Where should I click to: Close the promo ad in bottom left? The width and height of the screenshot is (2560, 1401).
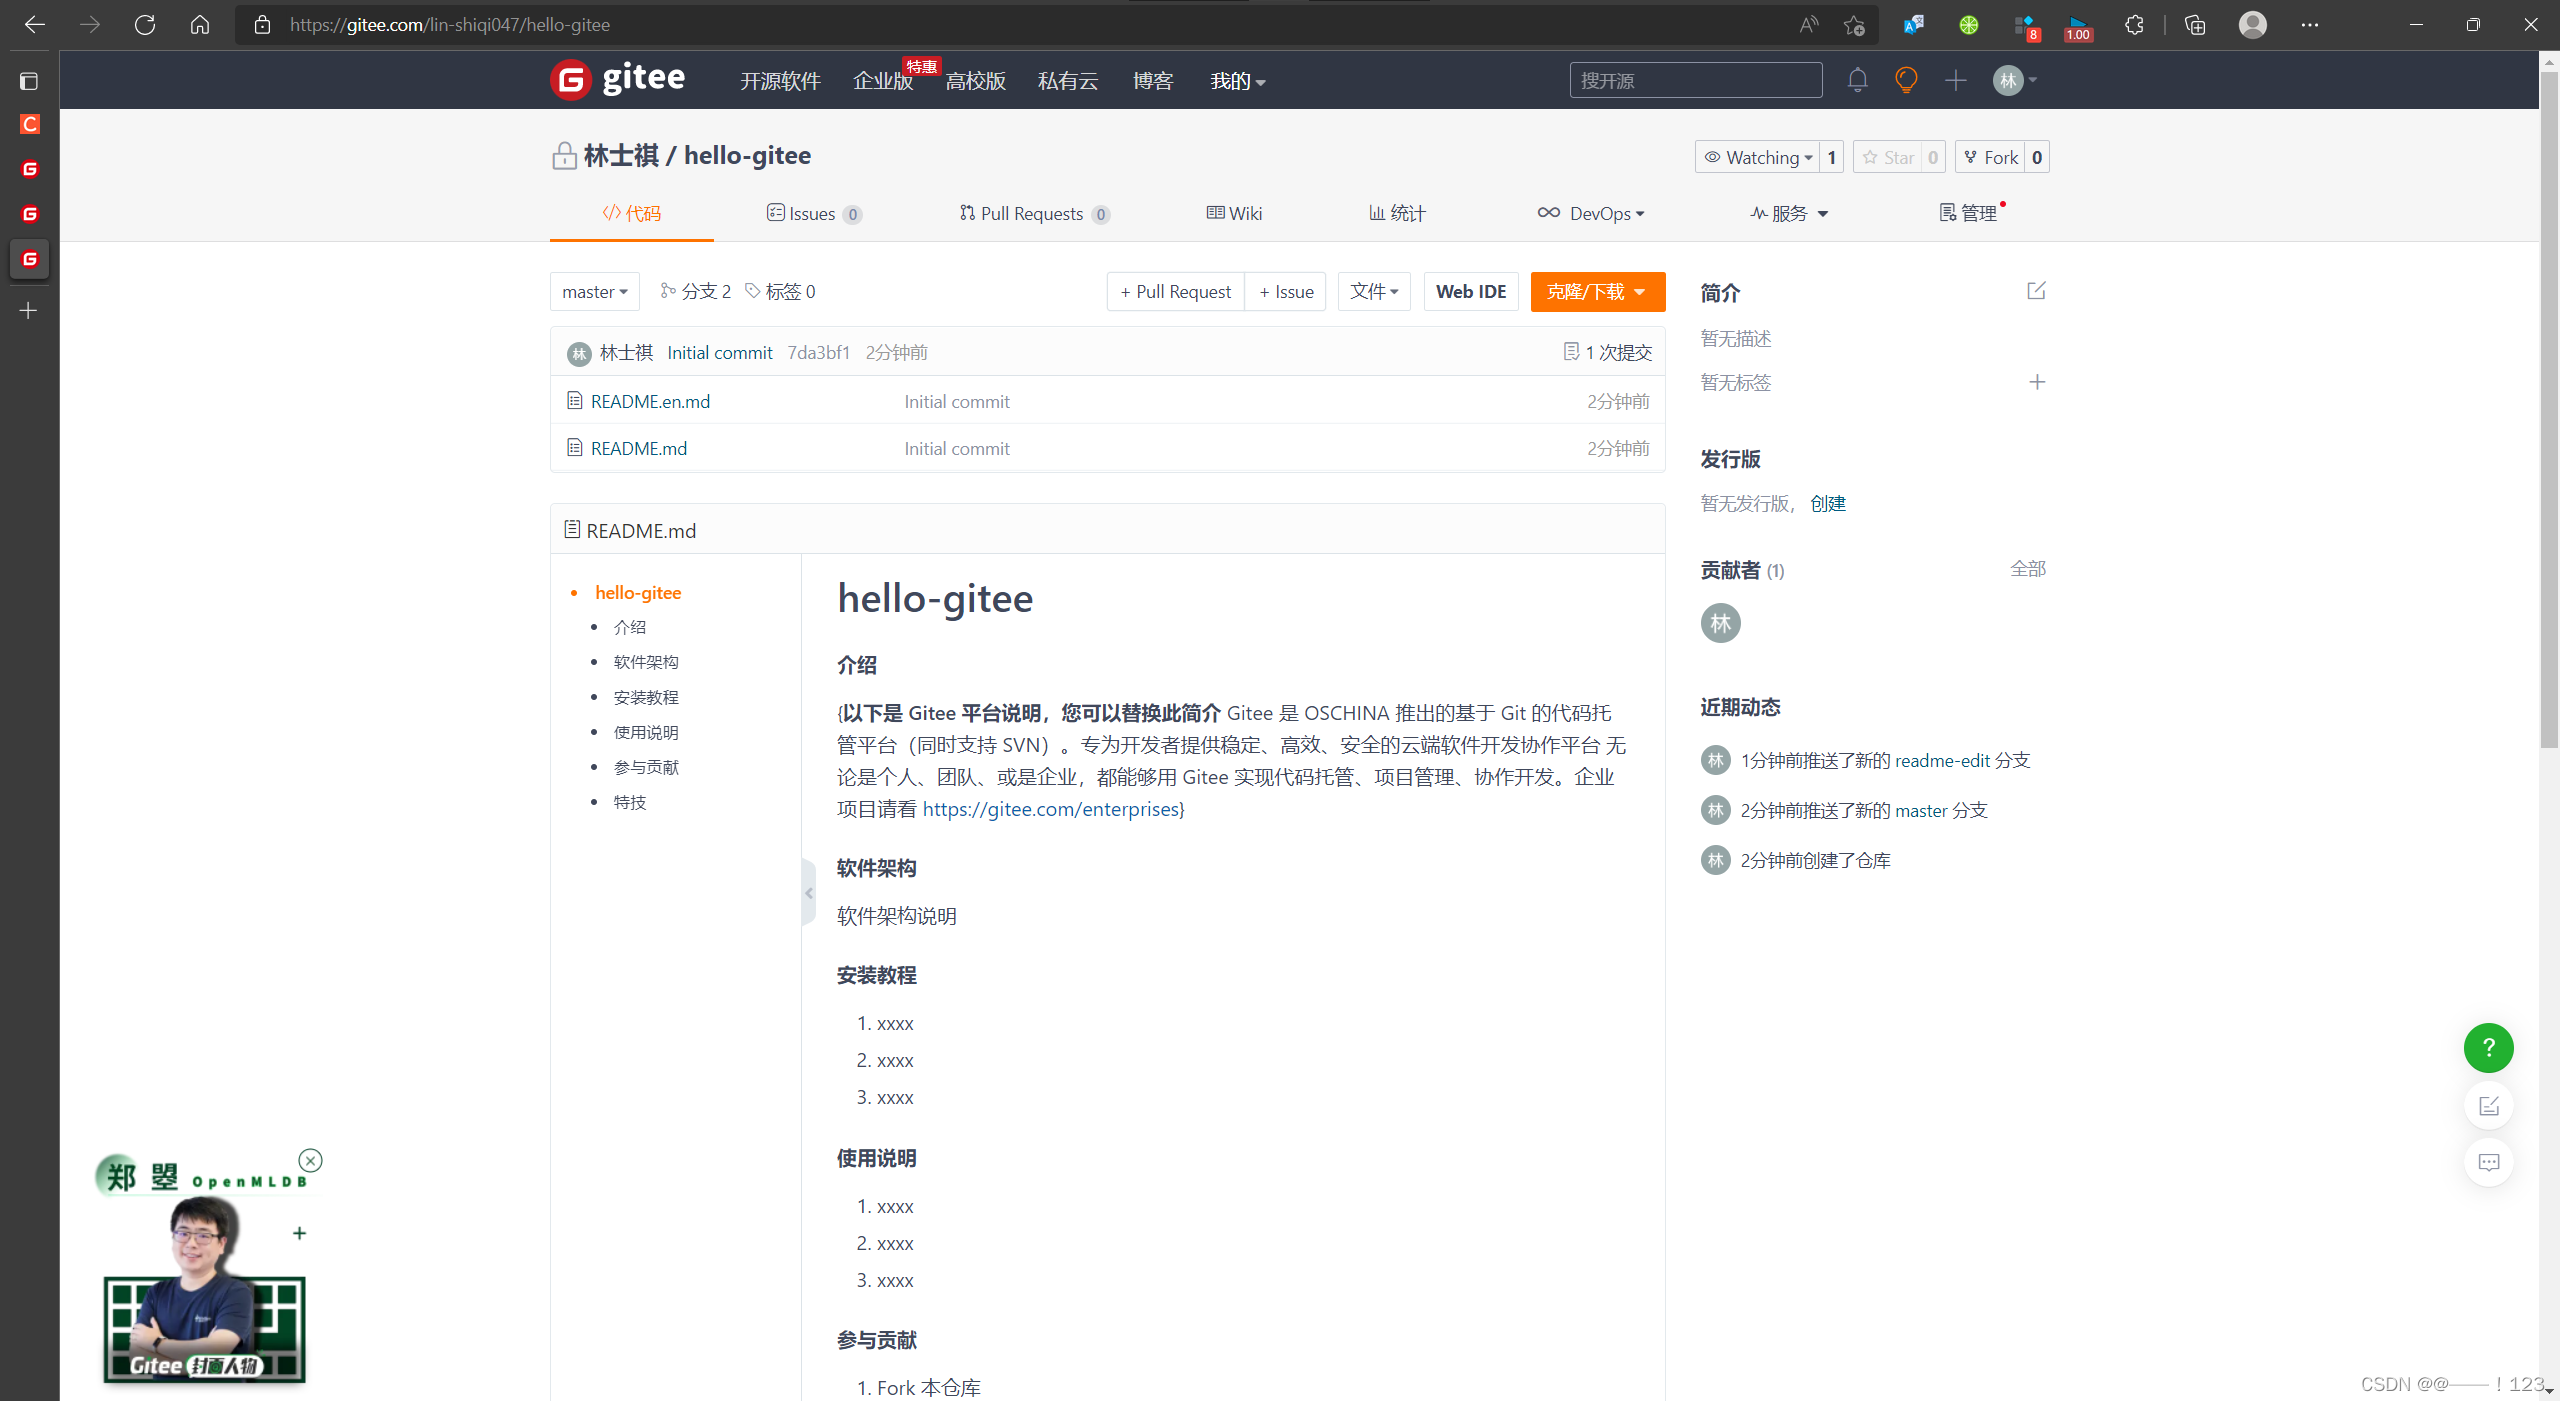tap(310, 1160)
